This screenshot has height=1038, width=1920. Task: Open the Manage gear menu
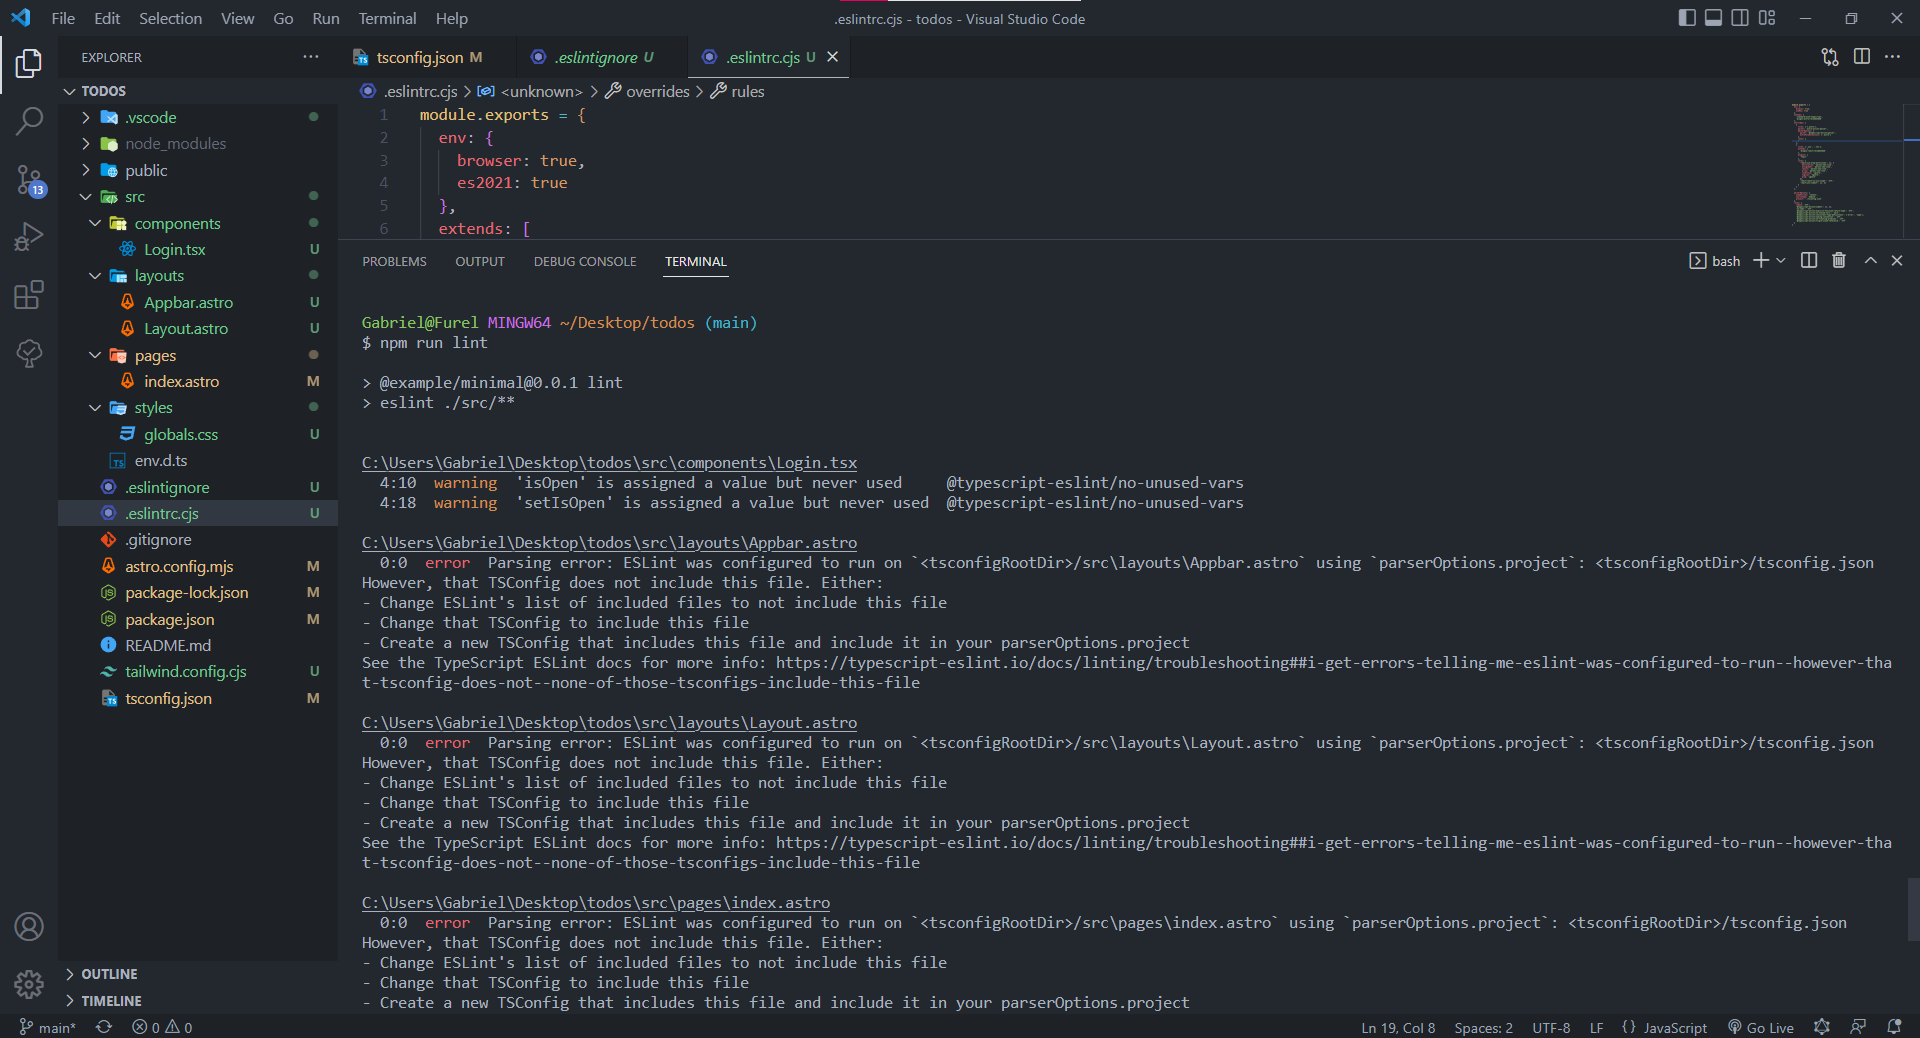point(29,985)
